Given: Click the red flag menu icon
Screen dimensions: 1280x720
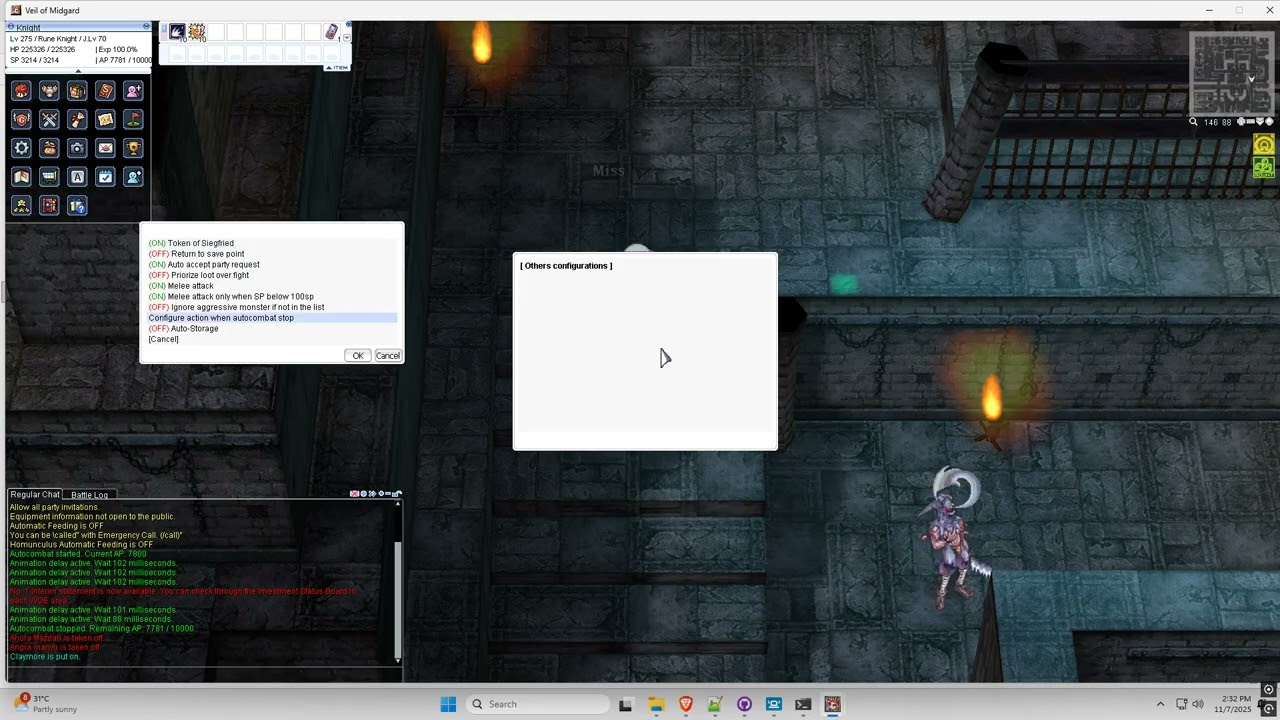Looking at the screenshot, I should coord(133,119).
